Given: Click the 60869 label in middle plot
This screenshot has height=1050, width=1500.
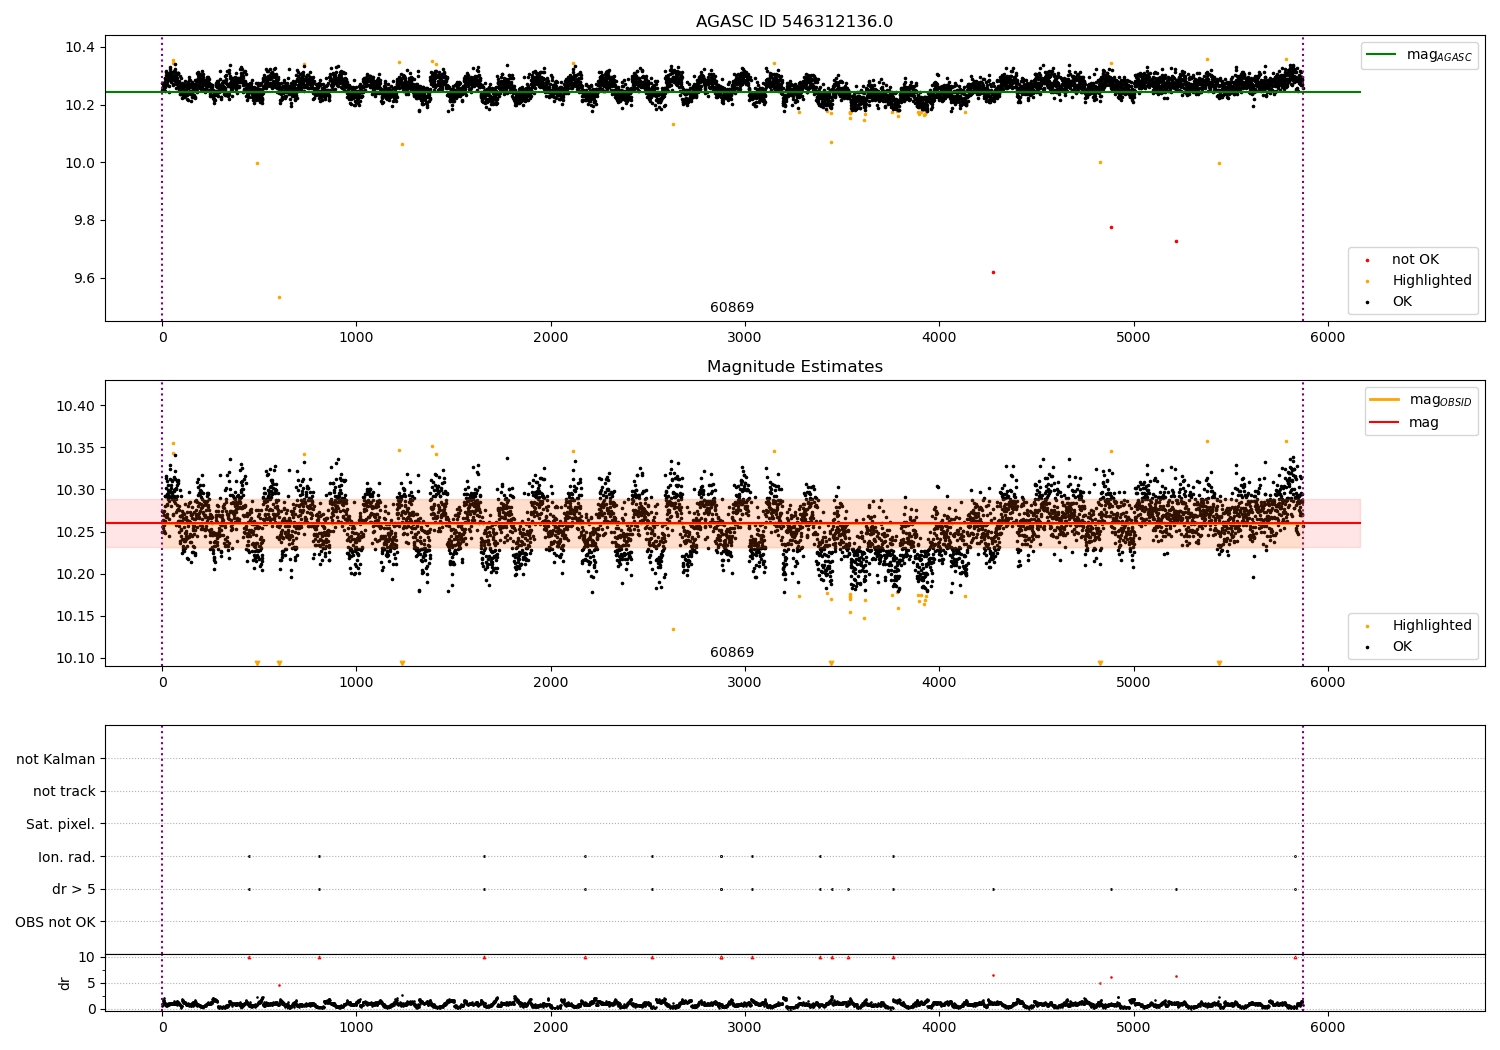Looking at the screenshot, I should 732,653.
